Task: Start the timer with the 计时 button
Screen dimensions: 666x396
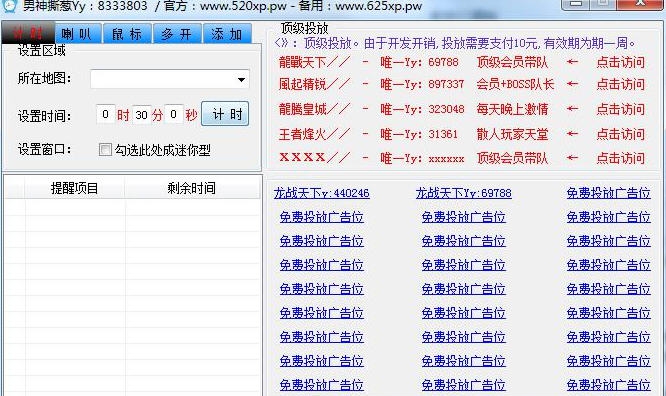Action: click(x=225, y=114)
